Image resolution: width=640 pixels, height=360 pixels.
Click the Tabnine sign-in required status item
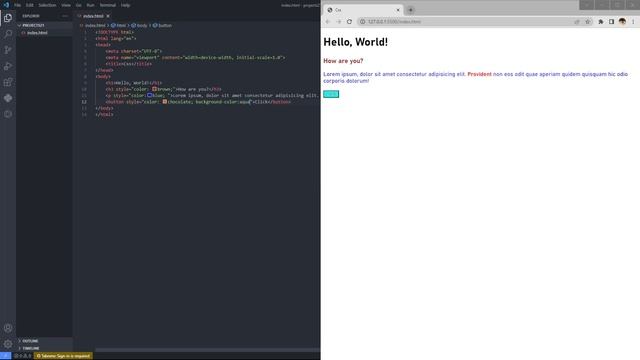click(63, 356)
